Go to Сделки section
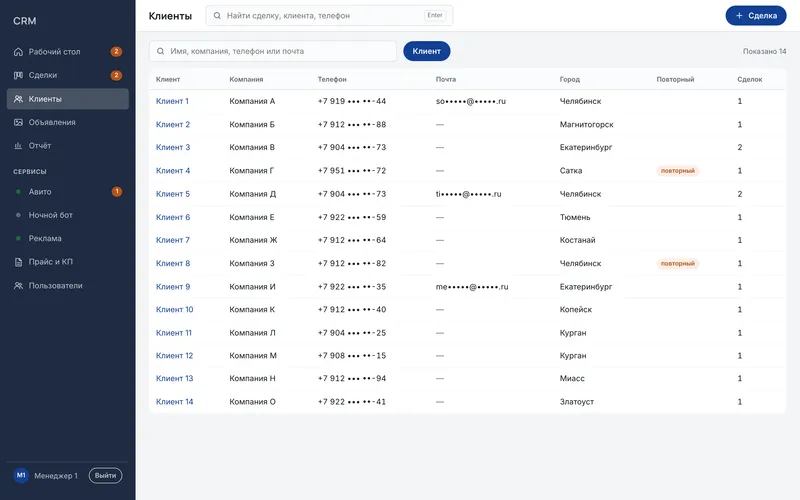 67,75
